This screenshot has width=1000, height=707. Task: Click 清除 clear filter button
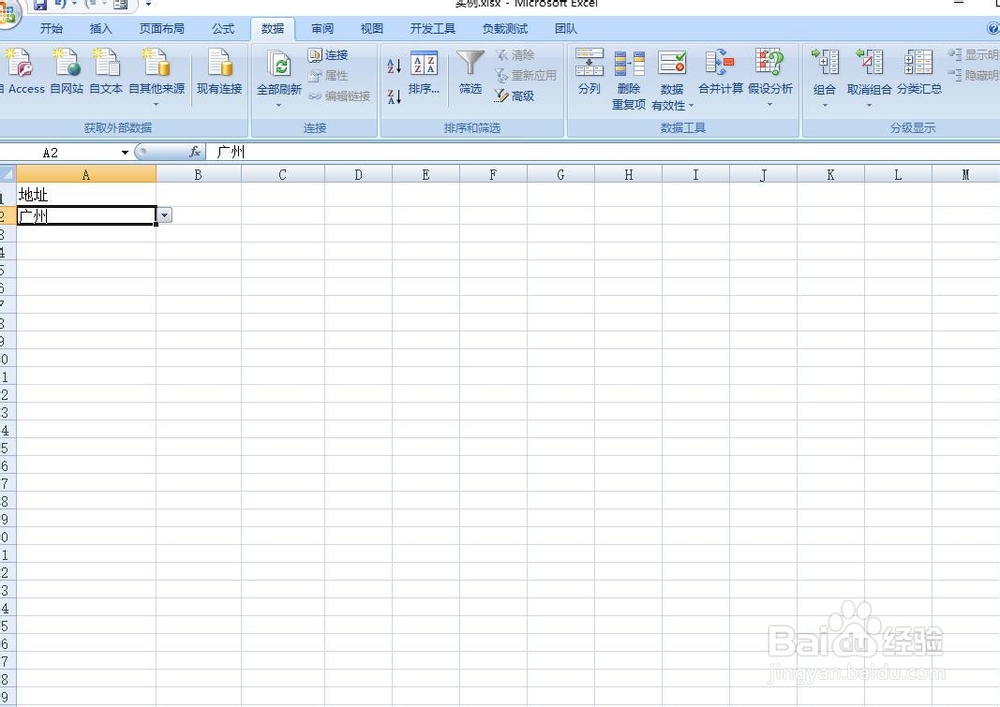(x=515, y=55)
